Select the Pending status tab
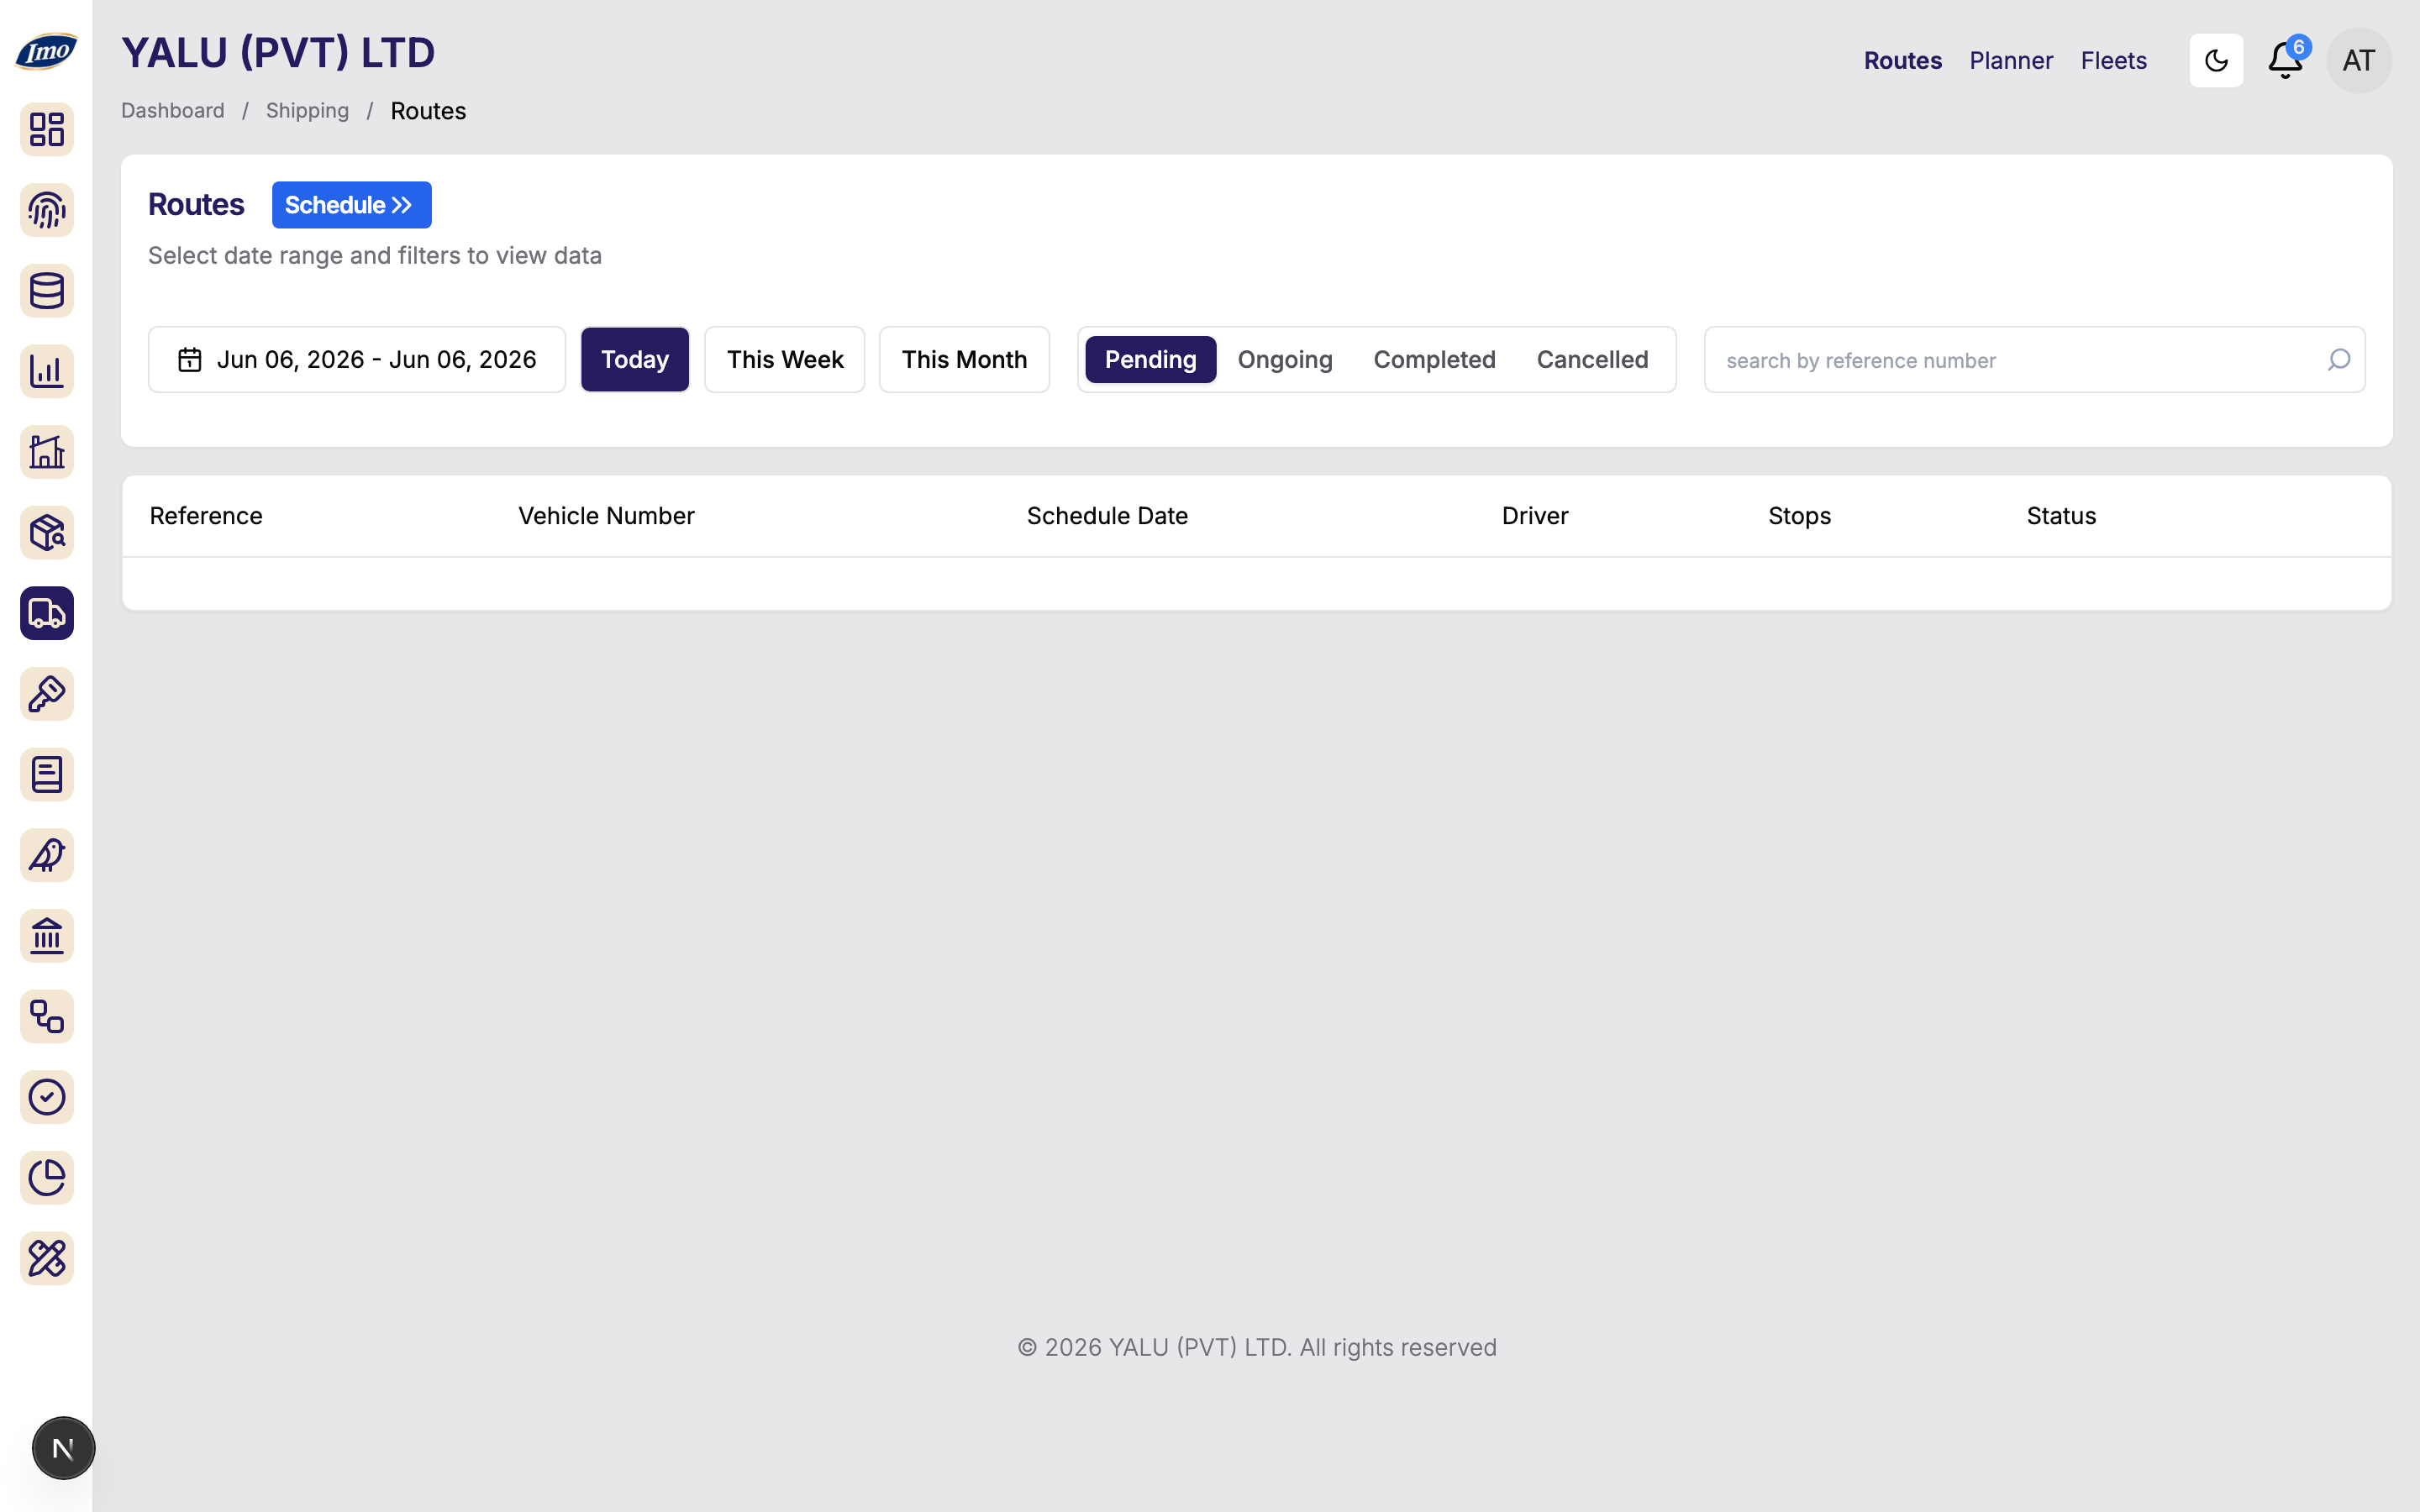Screen dimensions: 2420x1512 click(1151, 360)
